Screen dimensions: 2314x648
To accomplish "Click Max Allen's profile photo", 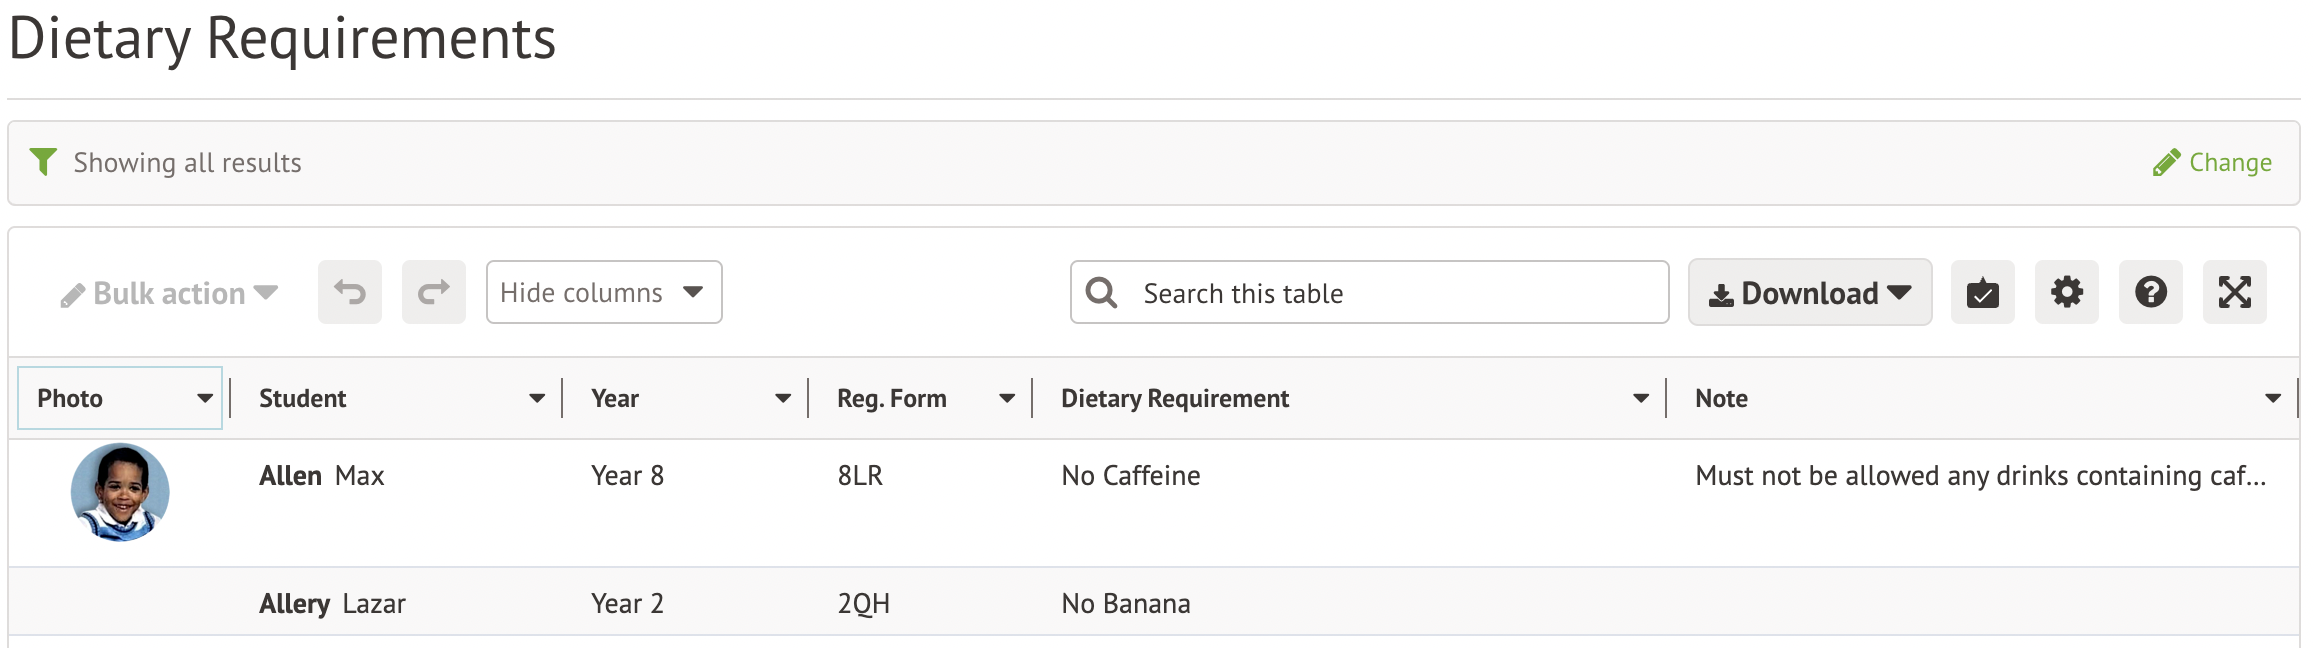I will [x=120, y=492].
